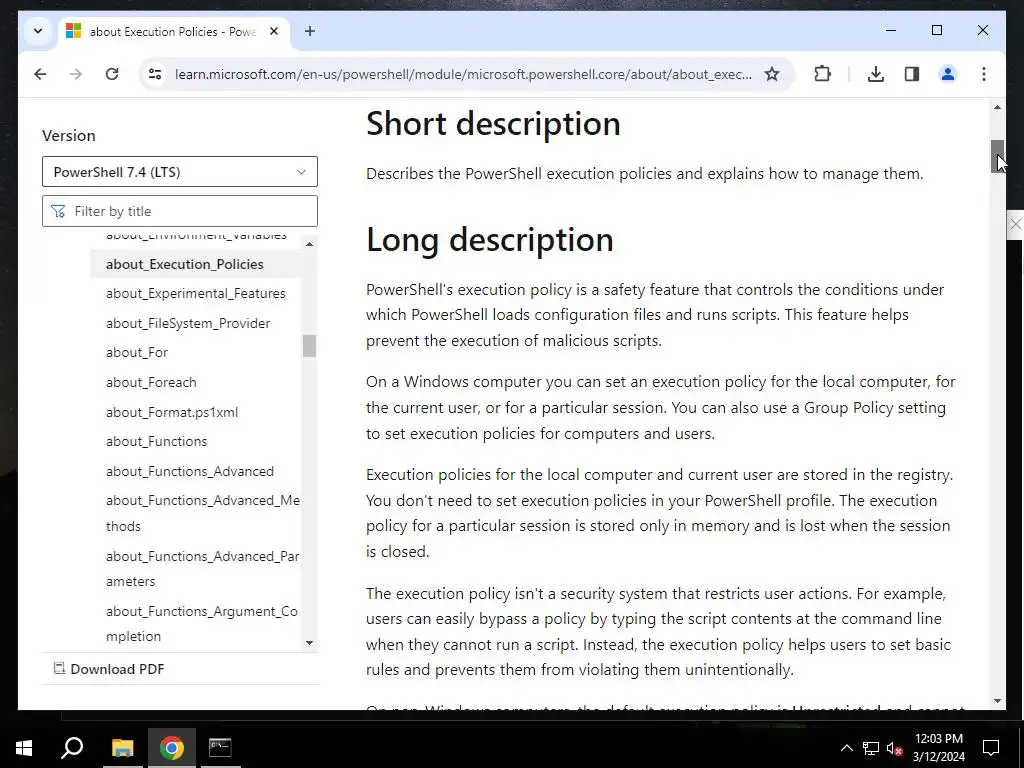The height and width of the screenshot is (768, 1024).
Task: Reload the Microsoft Learn page
Action: click(112, 74)
